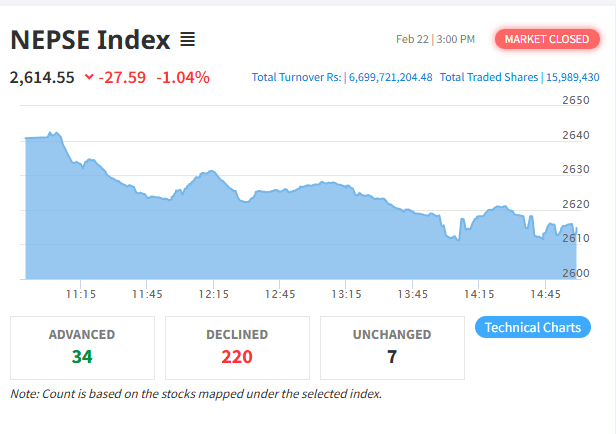
Task: Click the Market Closed badge
Action: 546,39
